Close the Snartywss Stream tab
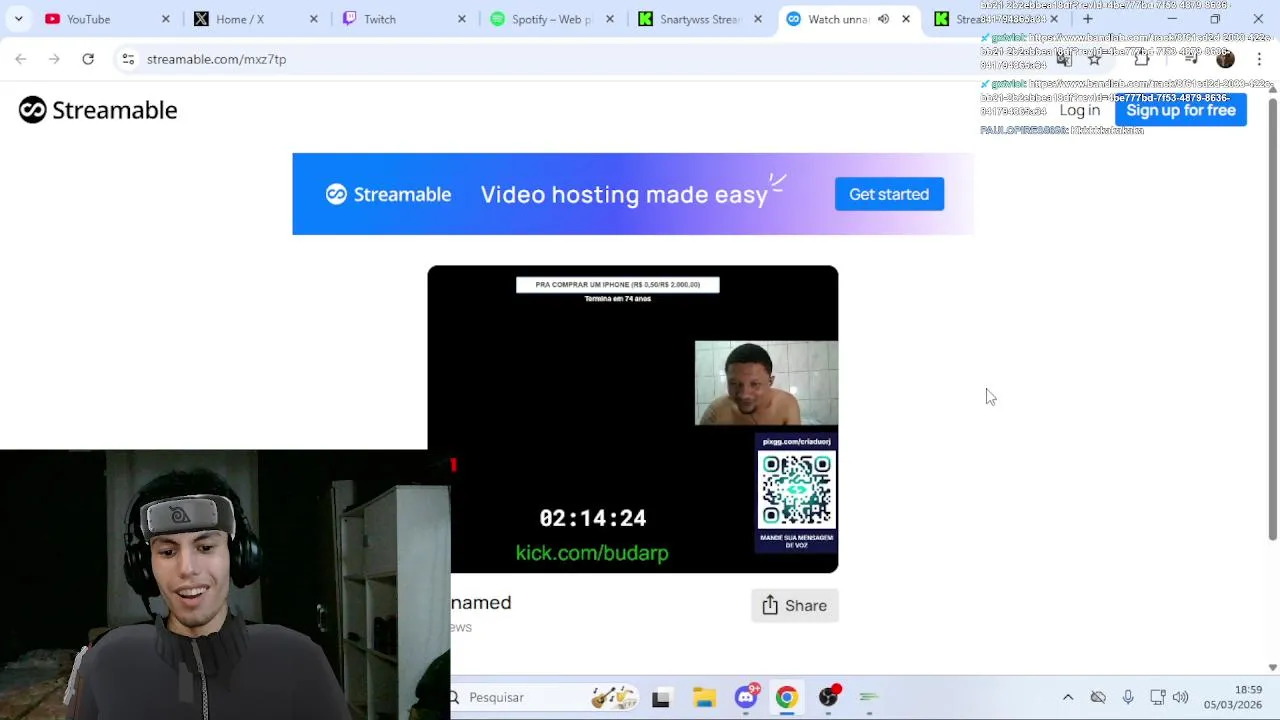Viewport: 1280px width, 720px height. pyautogui.click(x=758, y=19)
